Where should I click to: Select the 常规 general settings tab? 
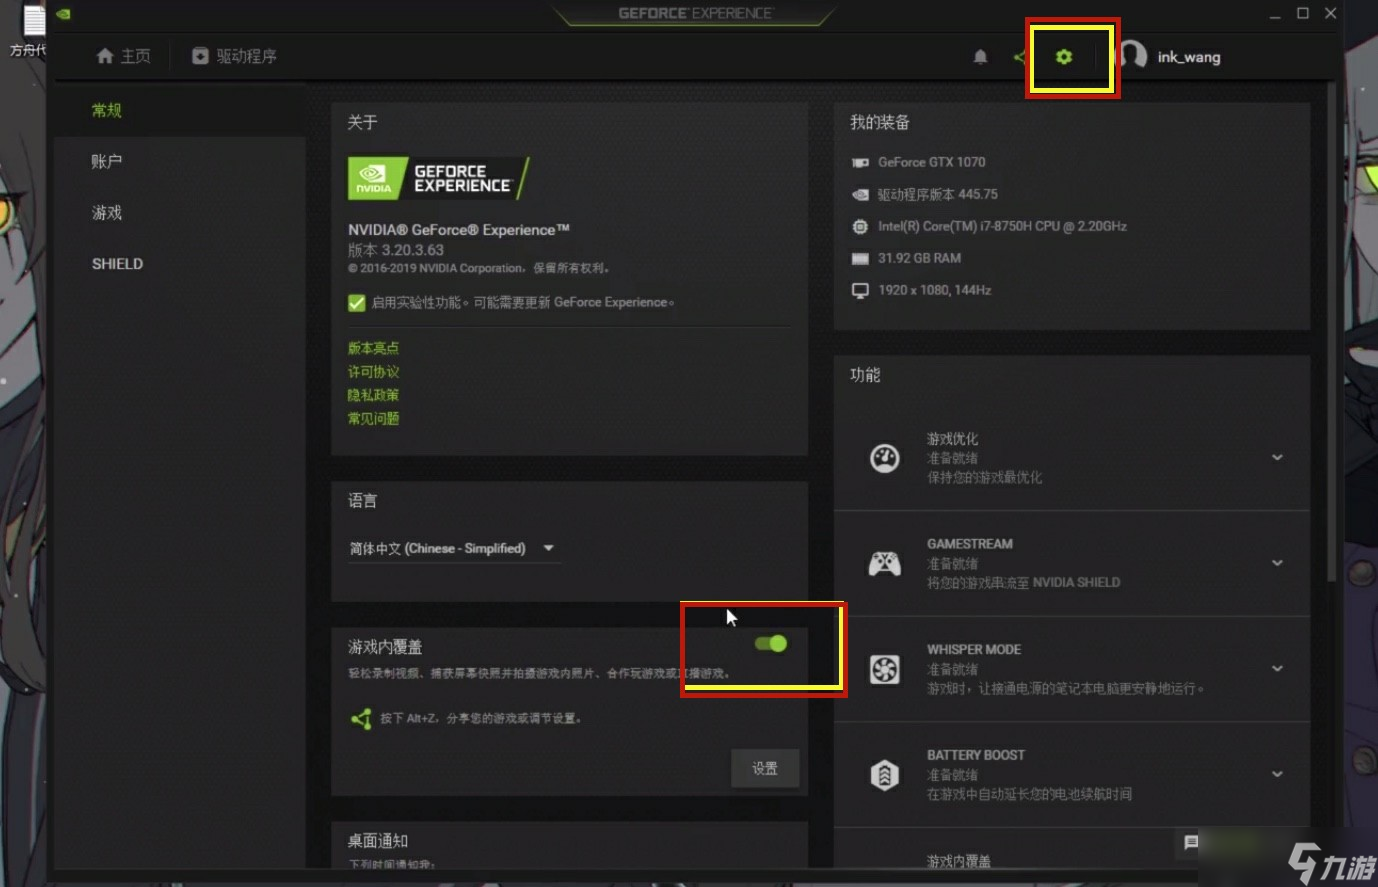[x=107, y=110]
